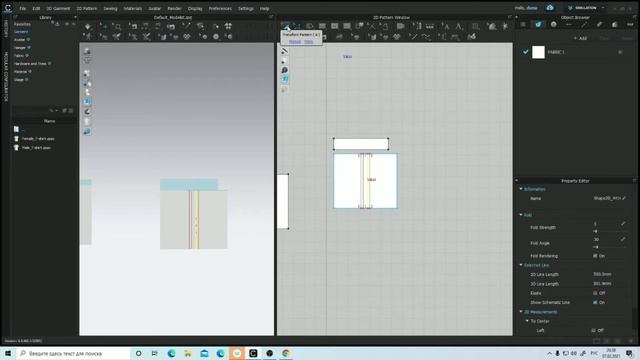Viewport: 640px width, 360px height.
Task: Collapse the Selected Line section
Action: point(521,265)
